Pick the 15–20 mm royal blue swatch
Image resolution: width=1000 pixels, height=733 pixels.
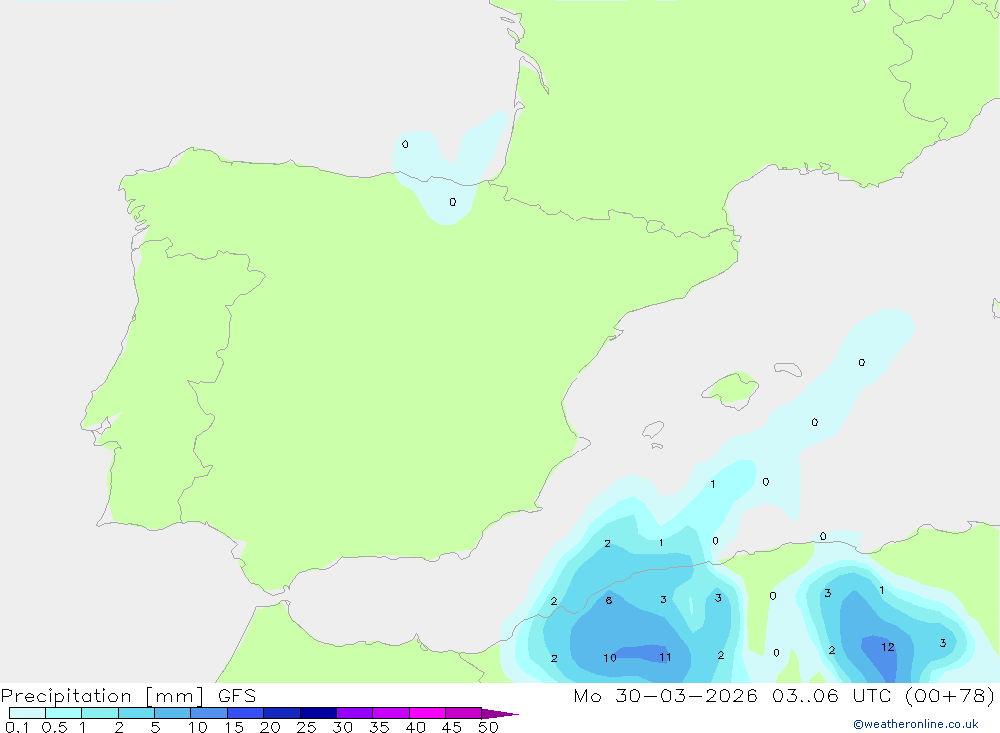pos(246,713)
